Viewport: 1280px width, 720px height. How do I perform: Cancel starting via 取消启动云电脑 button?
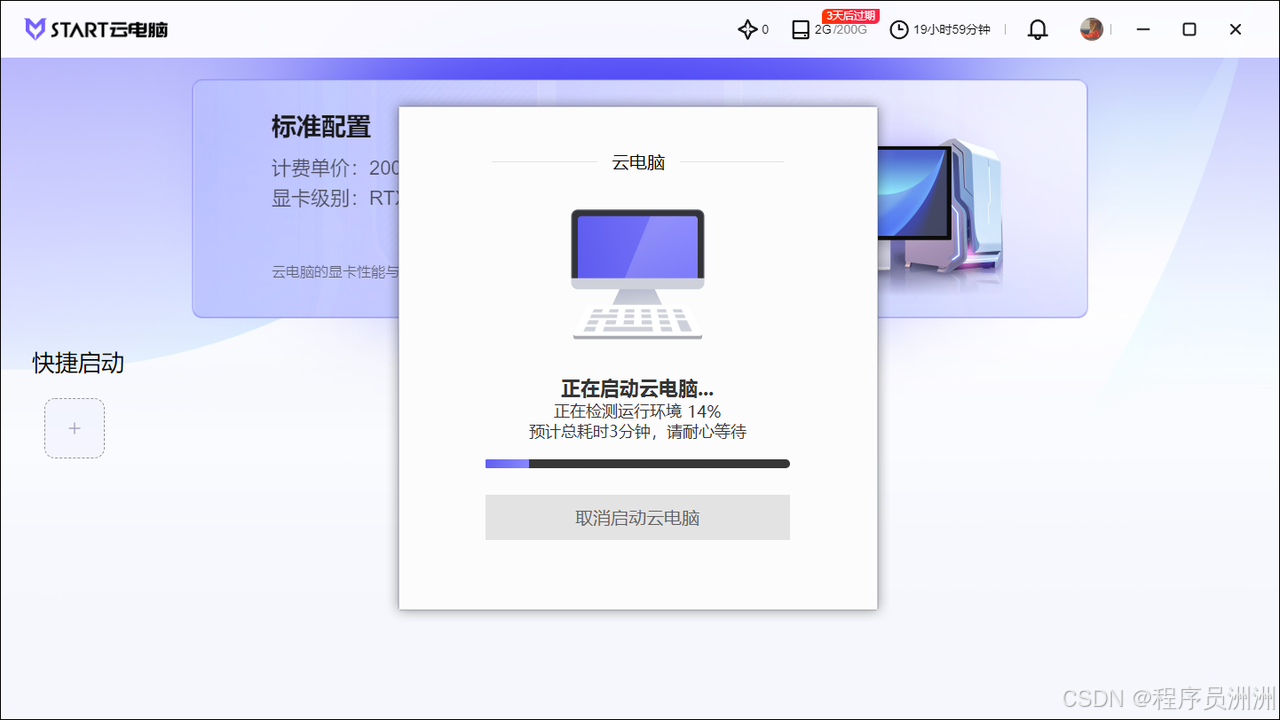[637, 517]
